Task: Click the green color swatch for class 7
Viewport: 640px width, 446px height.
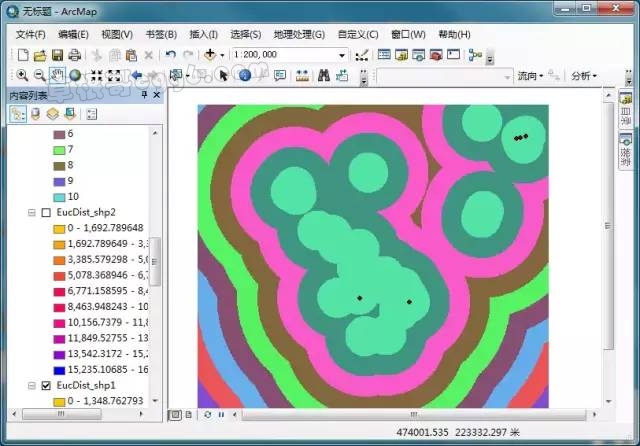Action: click(58, 149)
